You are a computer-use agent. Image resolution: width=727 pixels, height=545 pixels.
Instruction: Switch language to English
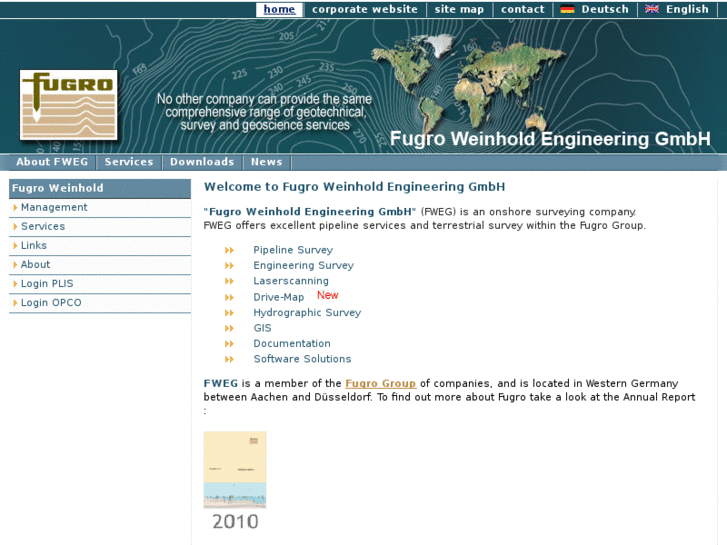[x=687, y=9]
